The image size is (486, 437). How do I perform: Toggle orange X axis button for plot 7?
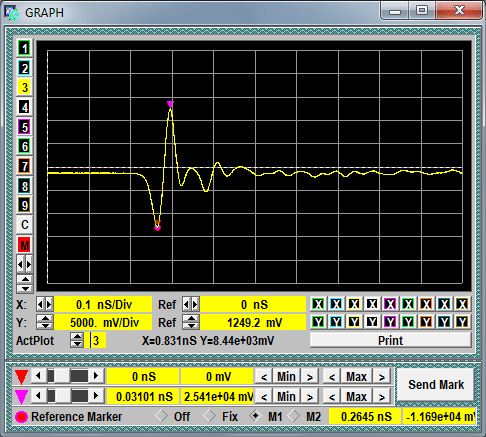pos(426,304)
